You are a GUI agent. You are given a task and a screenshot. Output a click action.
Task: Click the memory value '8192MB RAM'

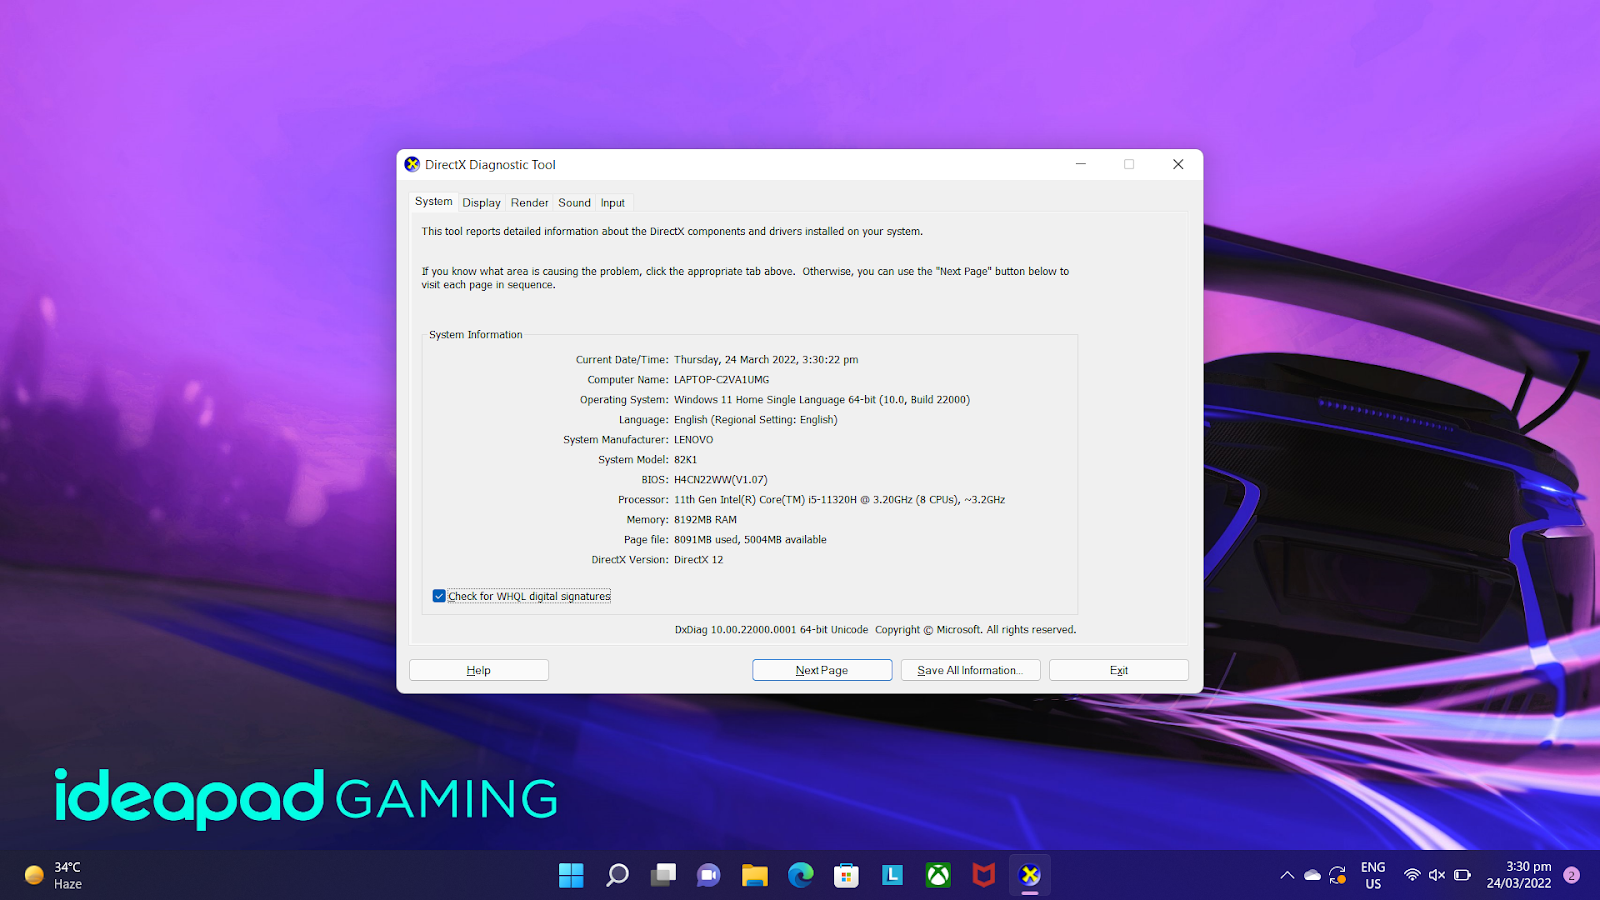pos(706,520)
